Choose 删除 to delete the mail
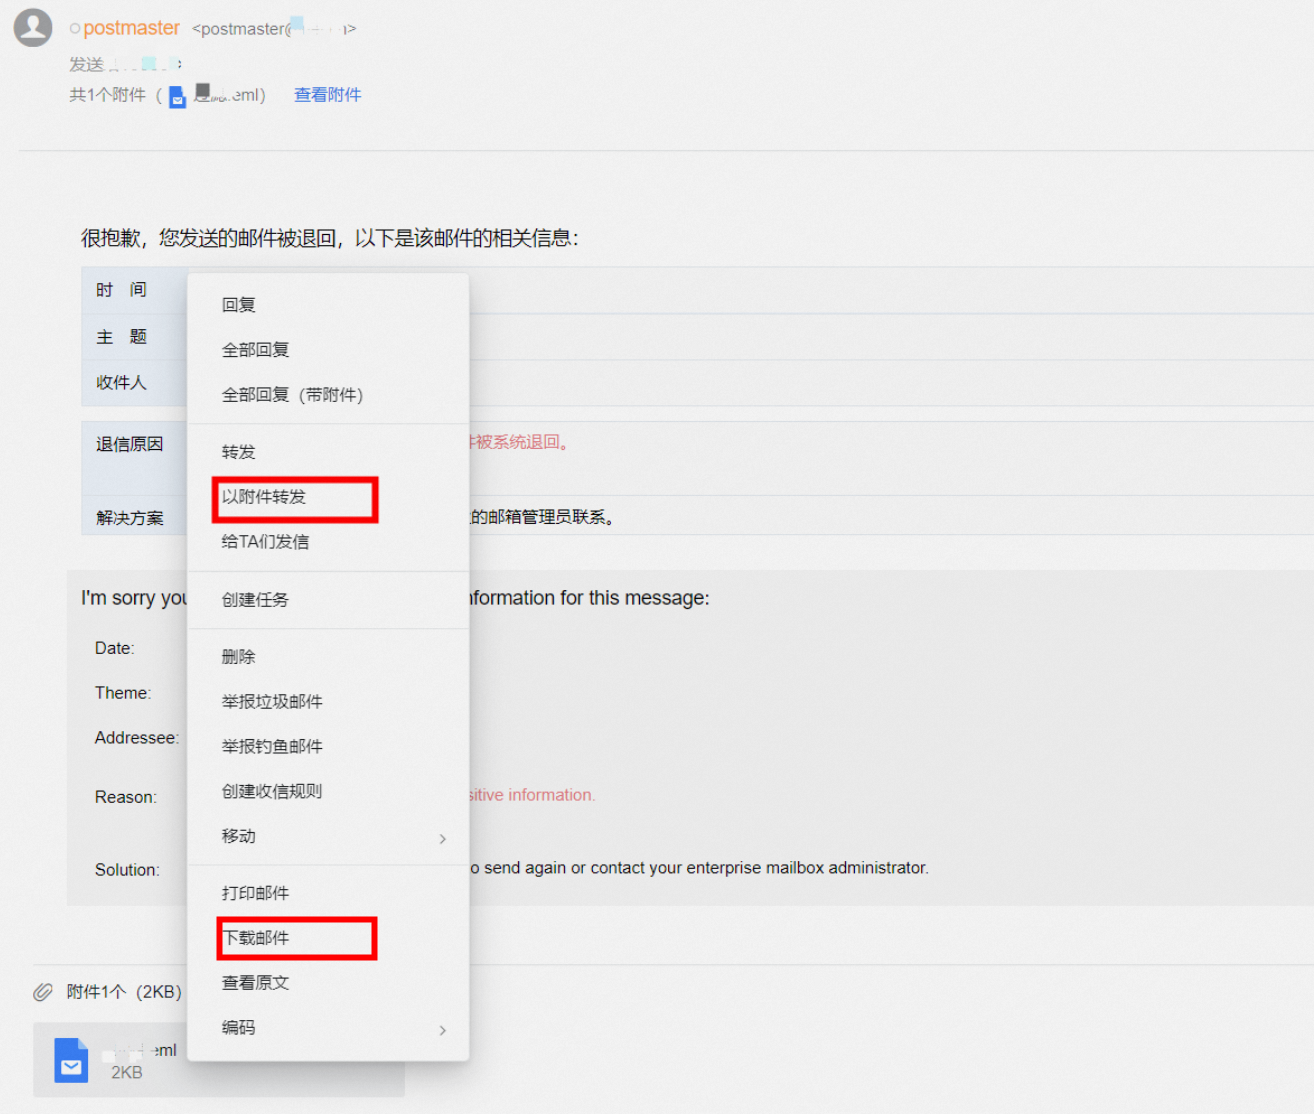 point(239,657)
